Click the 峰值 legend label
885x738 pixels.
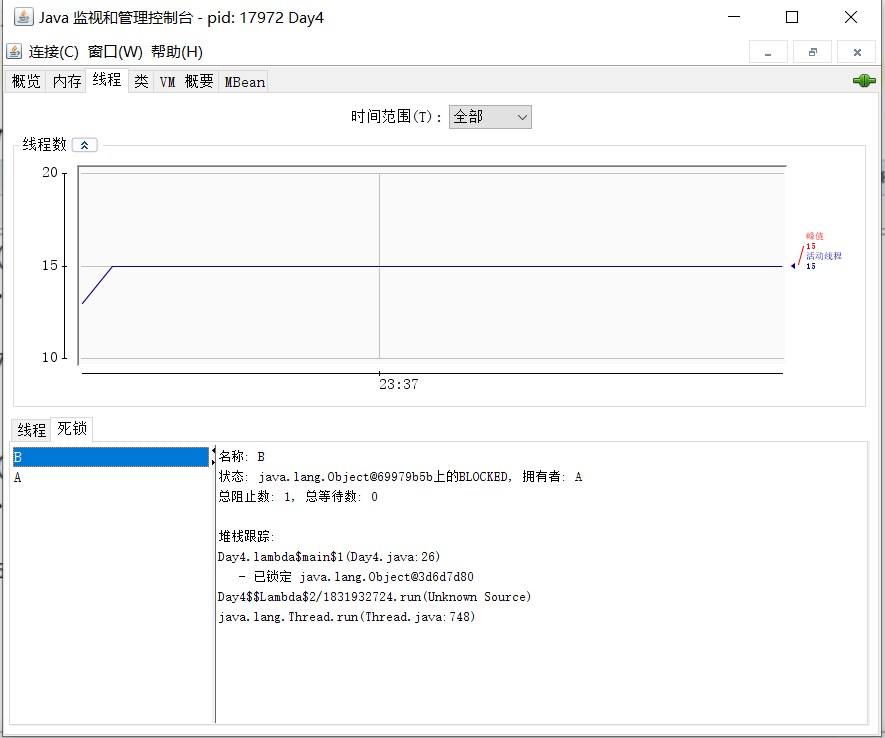[814, 236]
